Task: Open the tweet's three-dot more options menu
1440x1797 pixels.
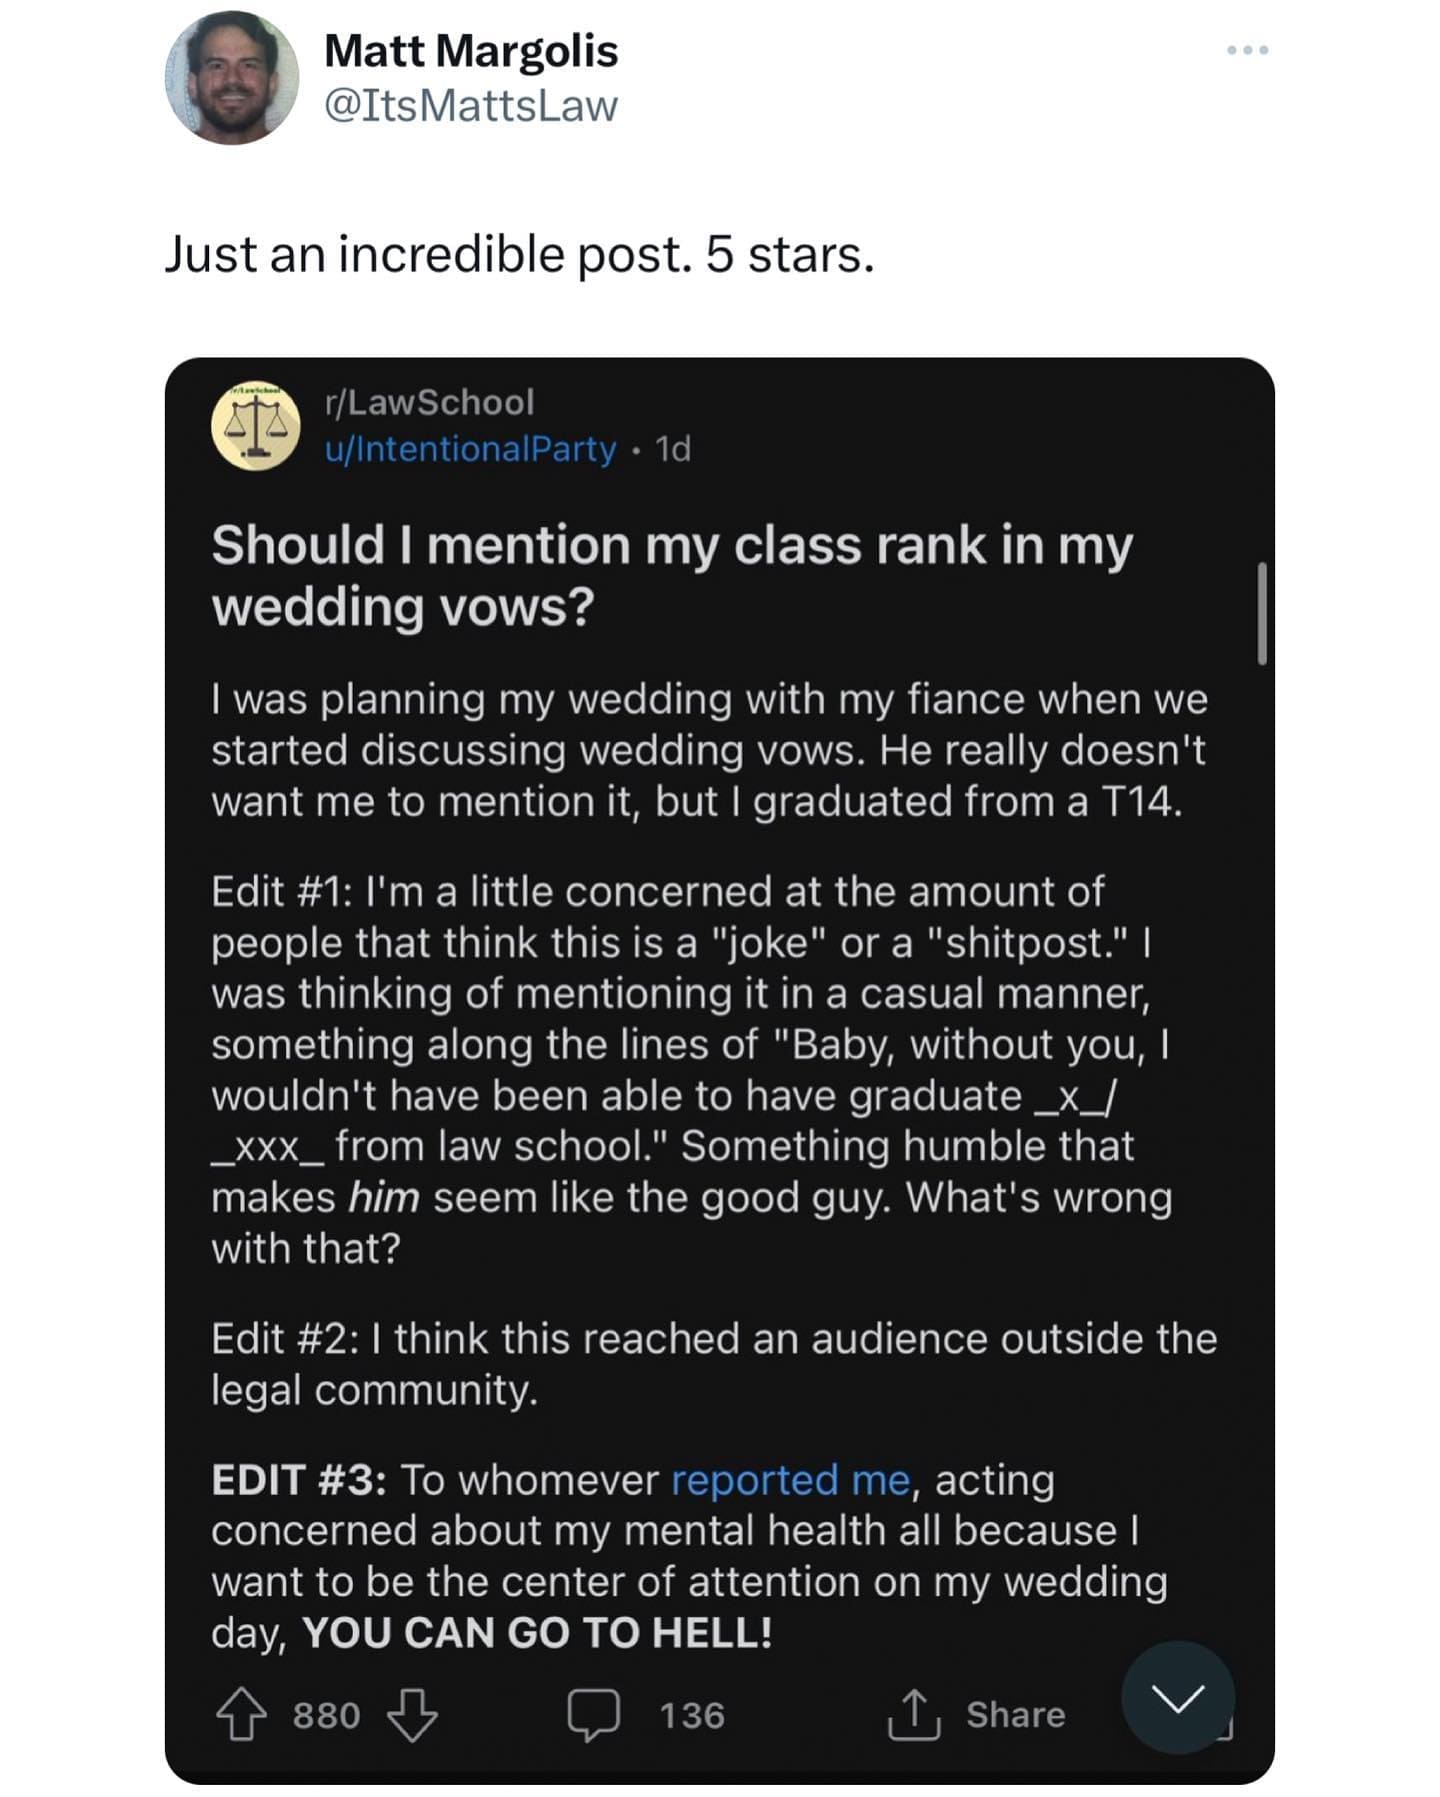Action: pos(1248,50)
